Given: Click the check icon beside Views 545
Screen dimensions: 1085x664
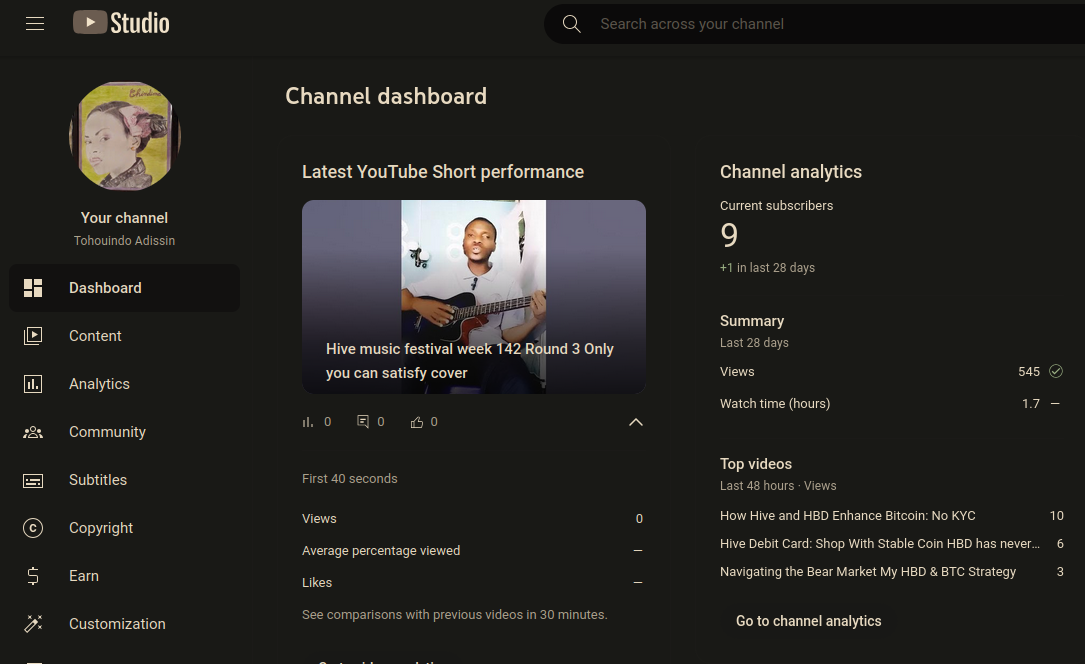Looking at the screenshot, I should coord(1056,371).
